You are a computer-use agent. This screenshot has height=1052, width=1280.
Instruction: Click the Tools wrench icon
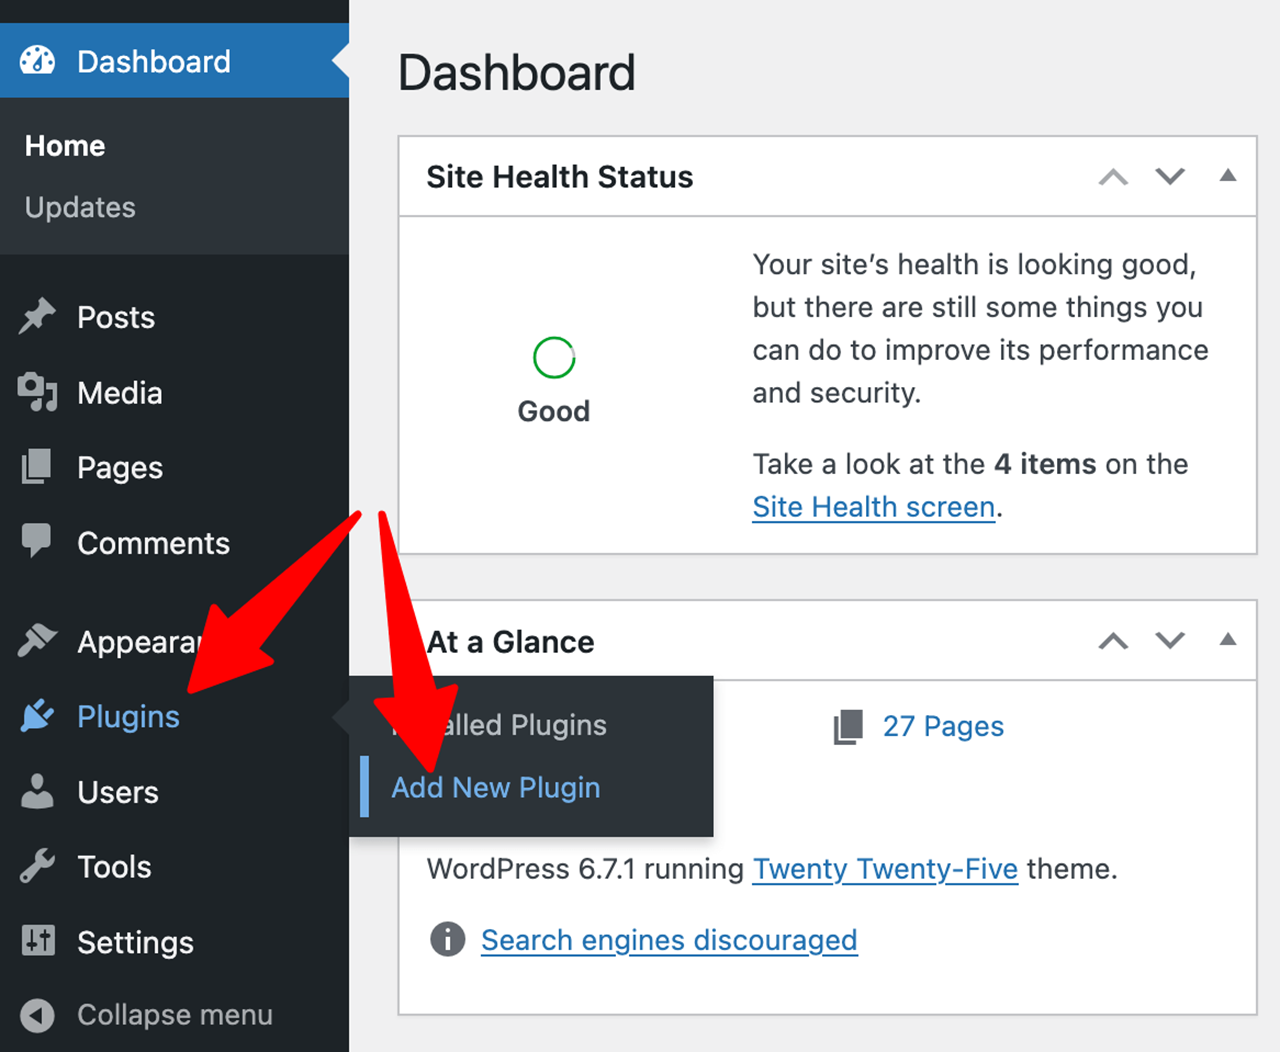(x=38, y=866)
